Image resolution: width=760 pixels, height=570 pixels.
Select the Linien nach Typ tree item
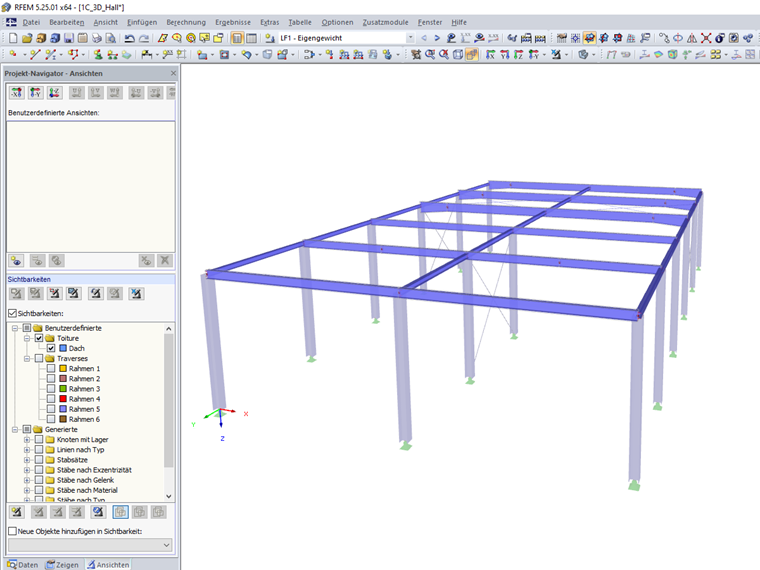click(80, 450)
